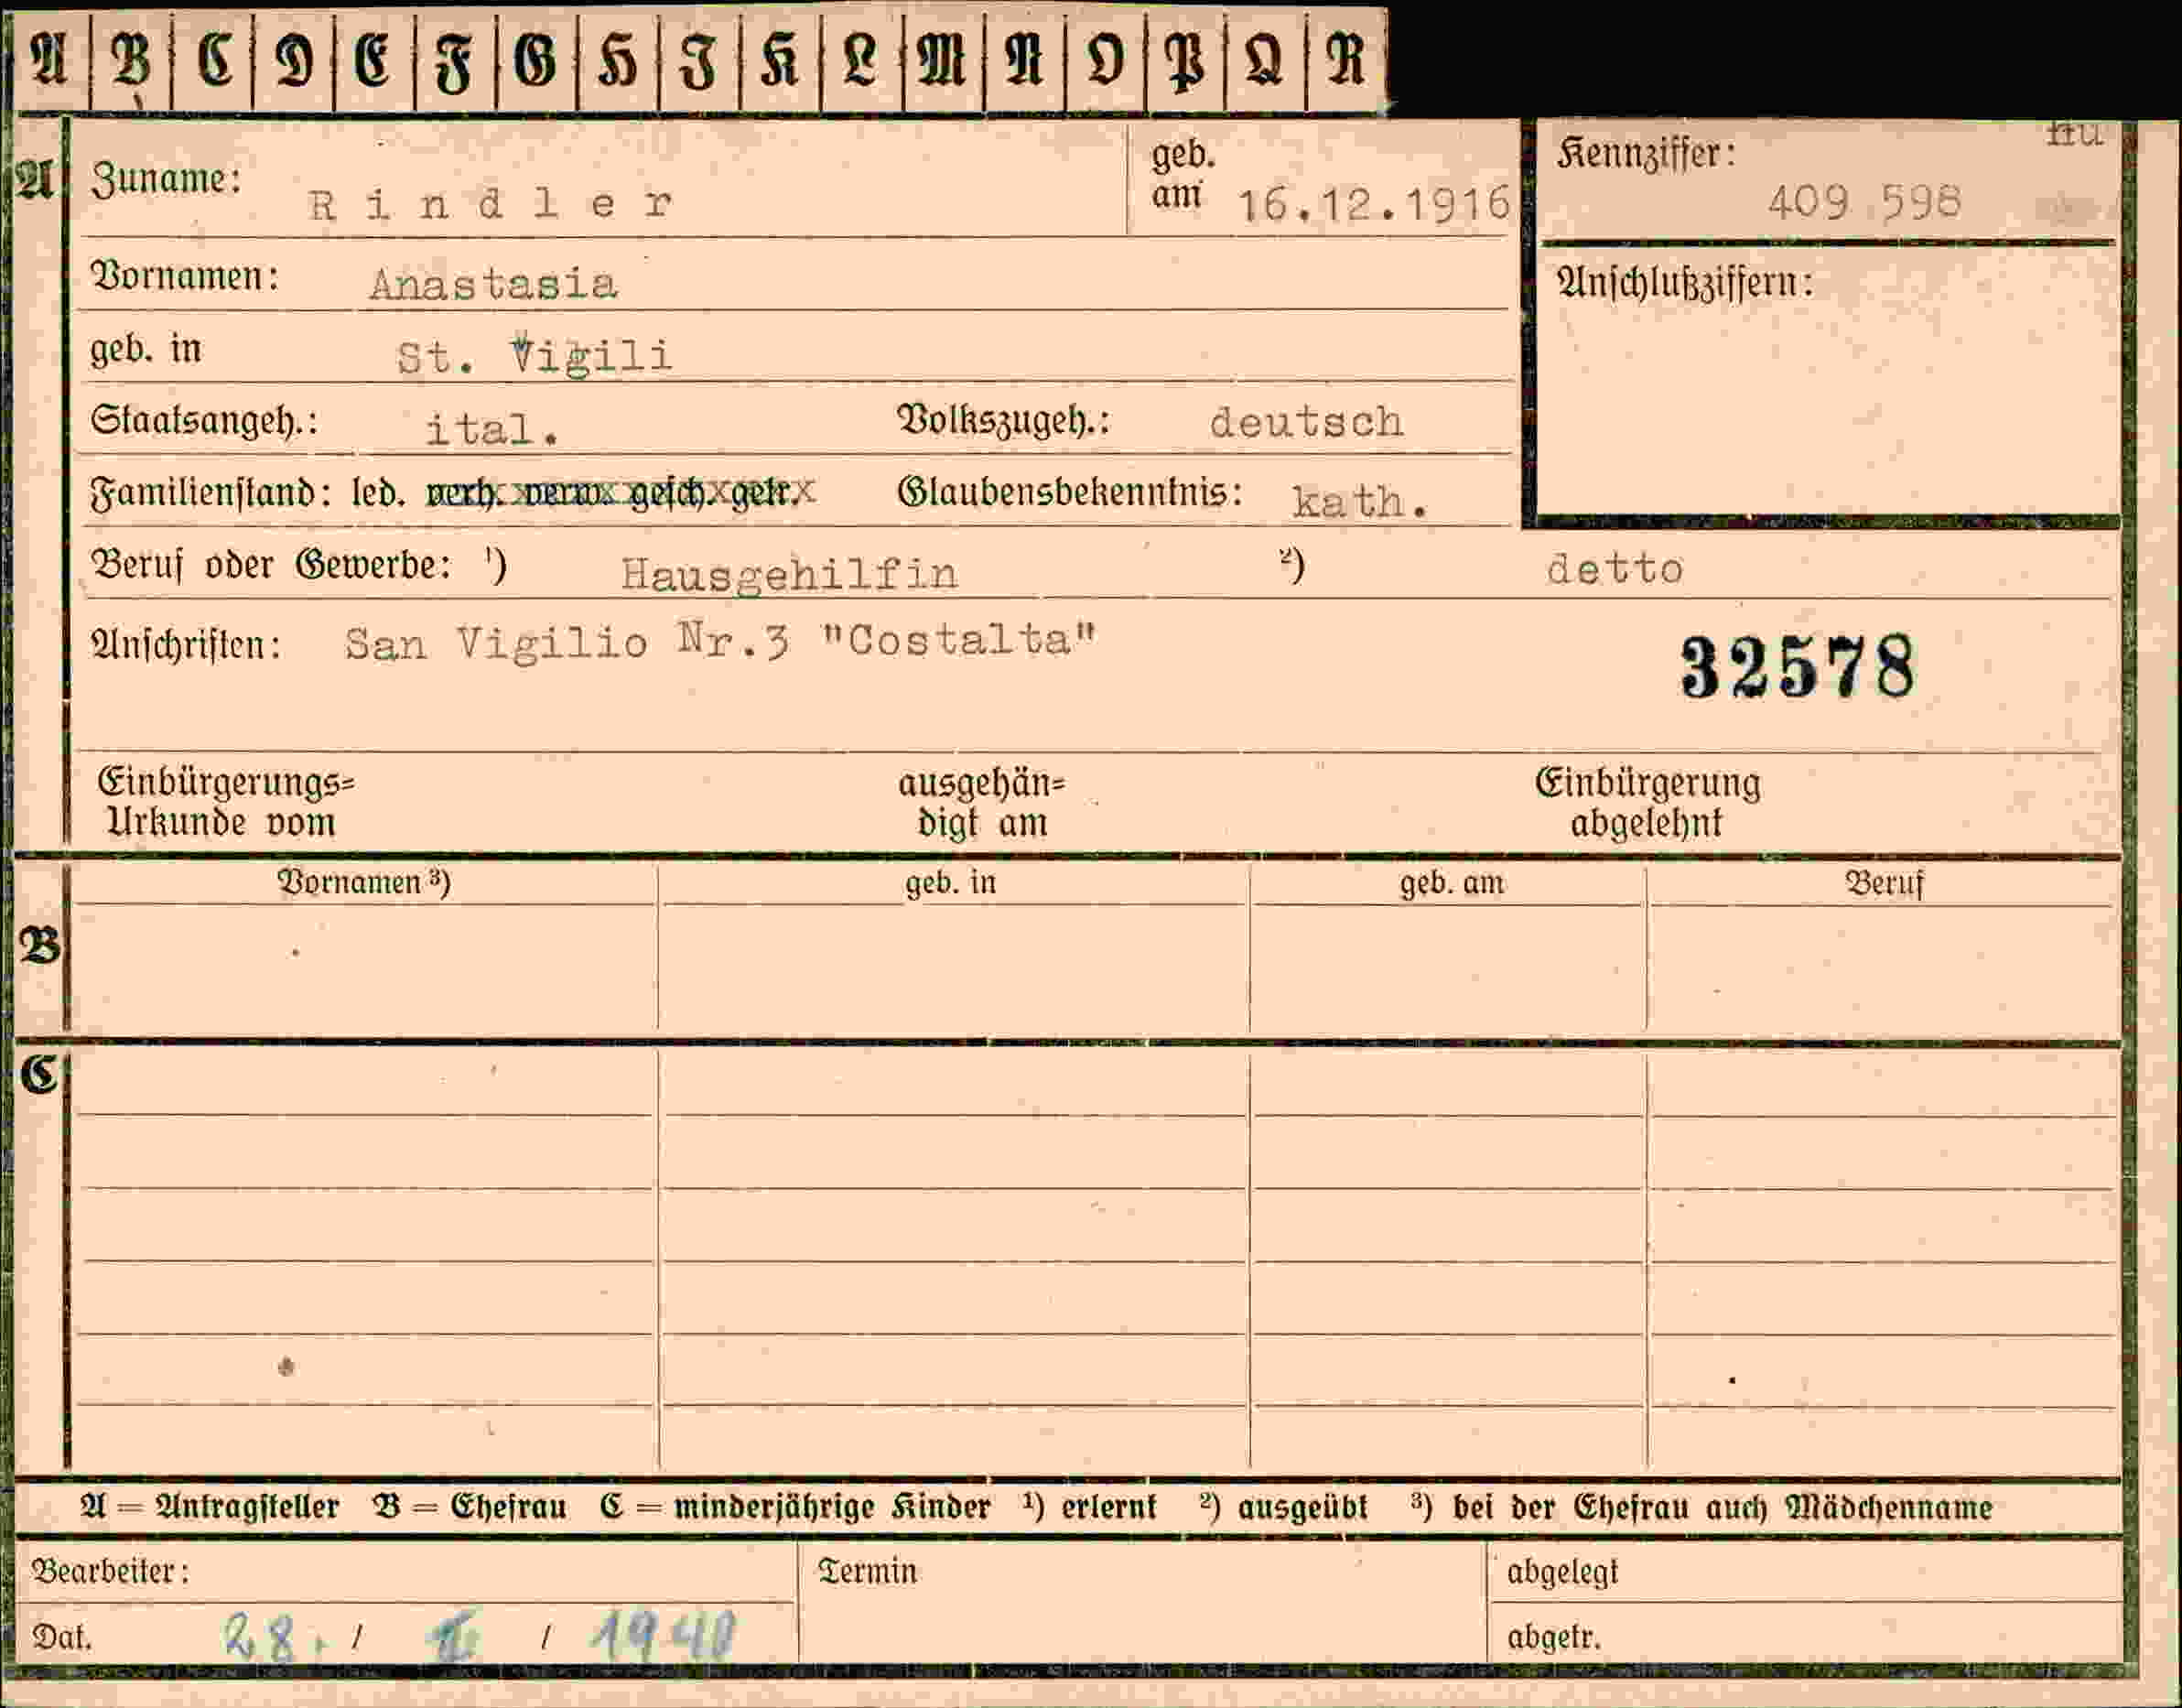The height and width of the screenshot is (1708, 2182).
Task: Click the unstruck marital status "led."
Action: click(378, 492)
